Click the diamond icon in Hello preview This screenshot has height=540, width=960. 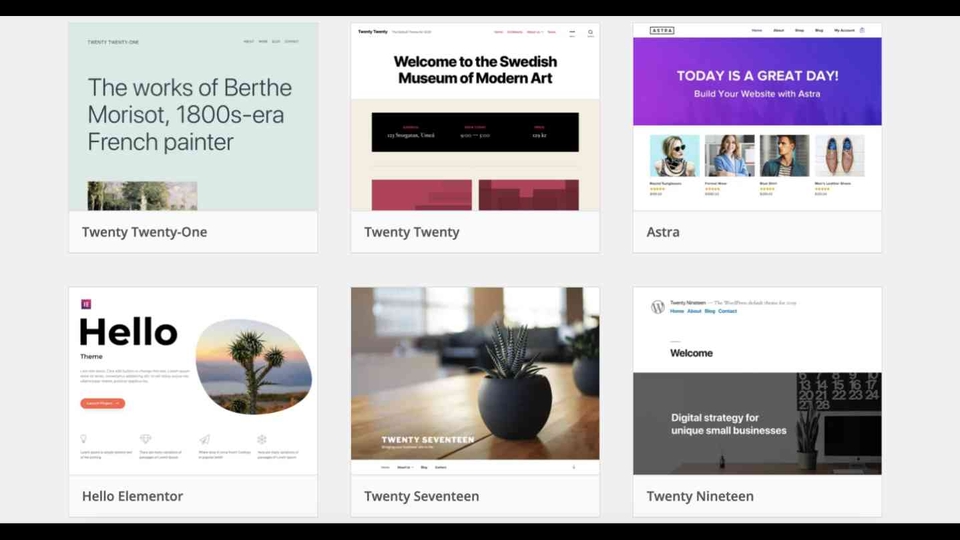(x=145, y=439)
